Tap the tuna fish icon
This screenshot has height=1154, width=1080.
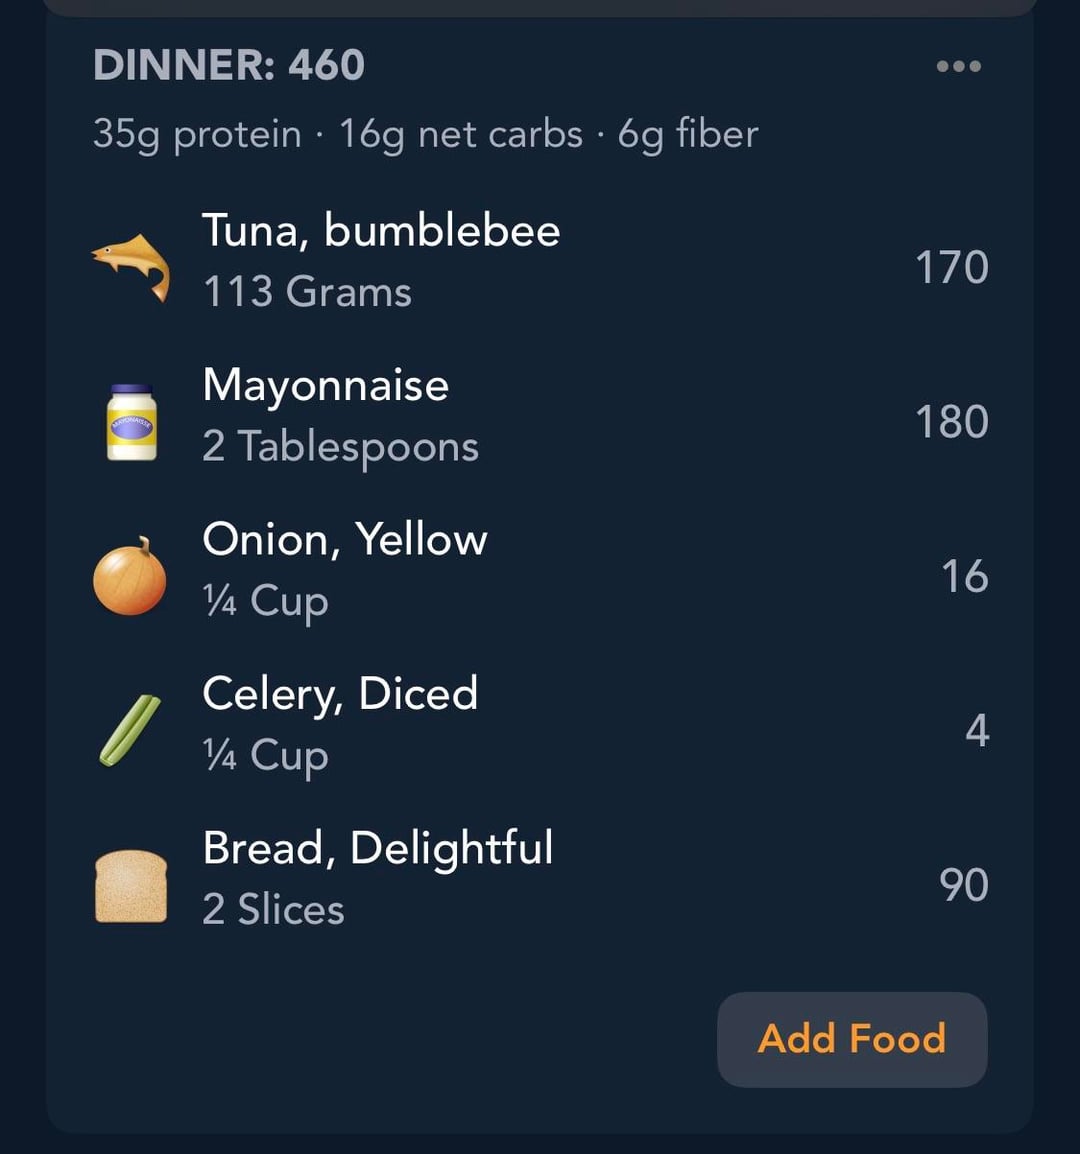coord(131,266)
